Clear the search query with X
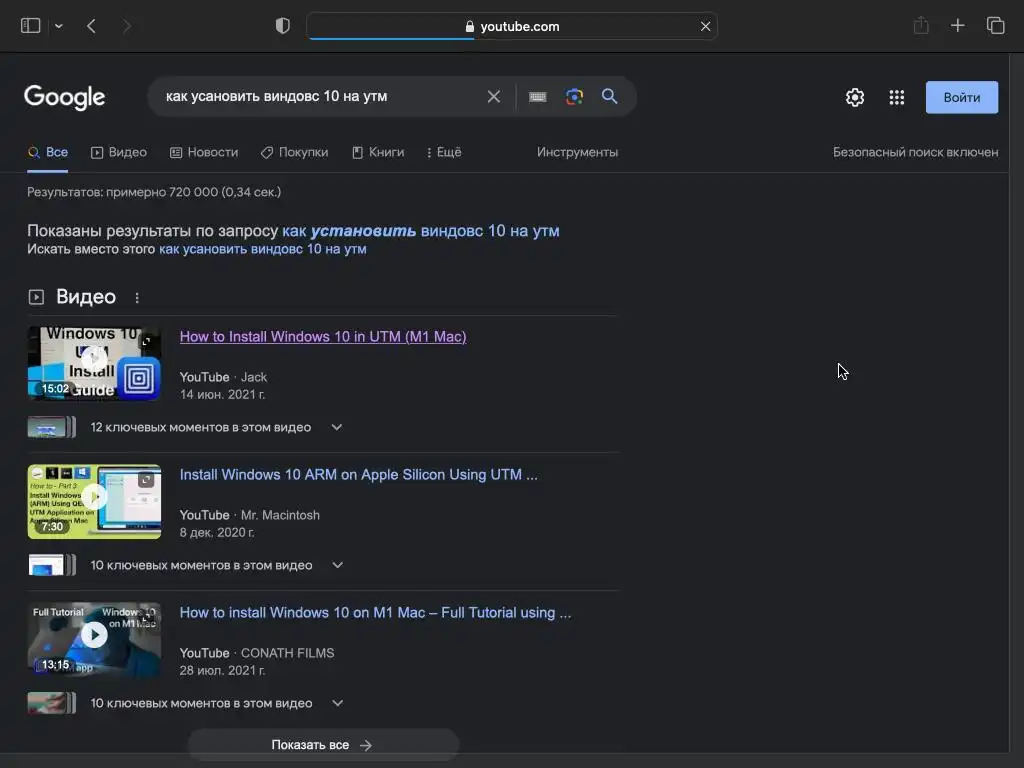Screen dimensions: 1024x768 [x=494, y=97]
